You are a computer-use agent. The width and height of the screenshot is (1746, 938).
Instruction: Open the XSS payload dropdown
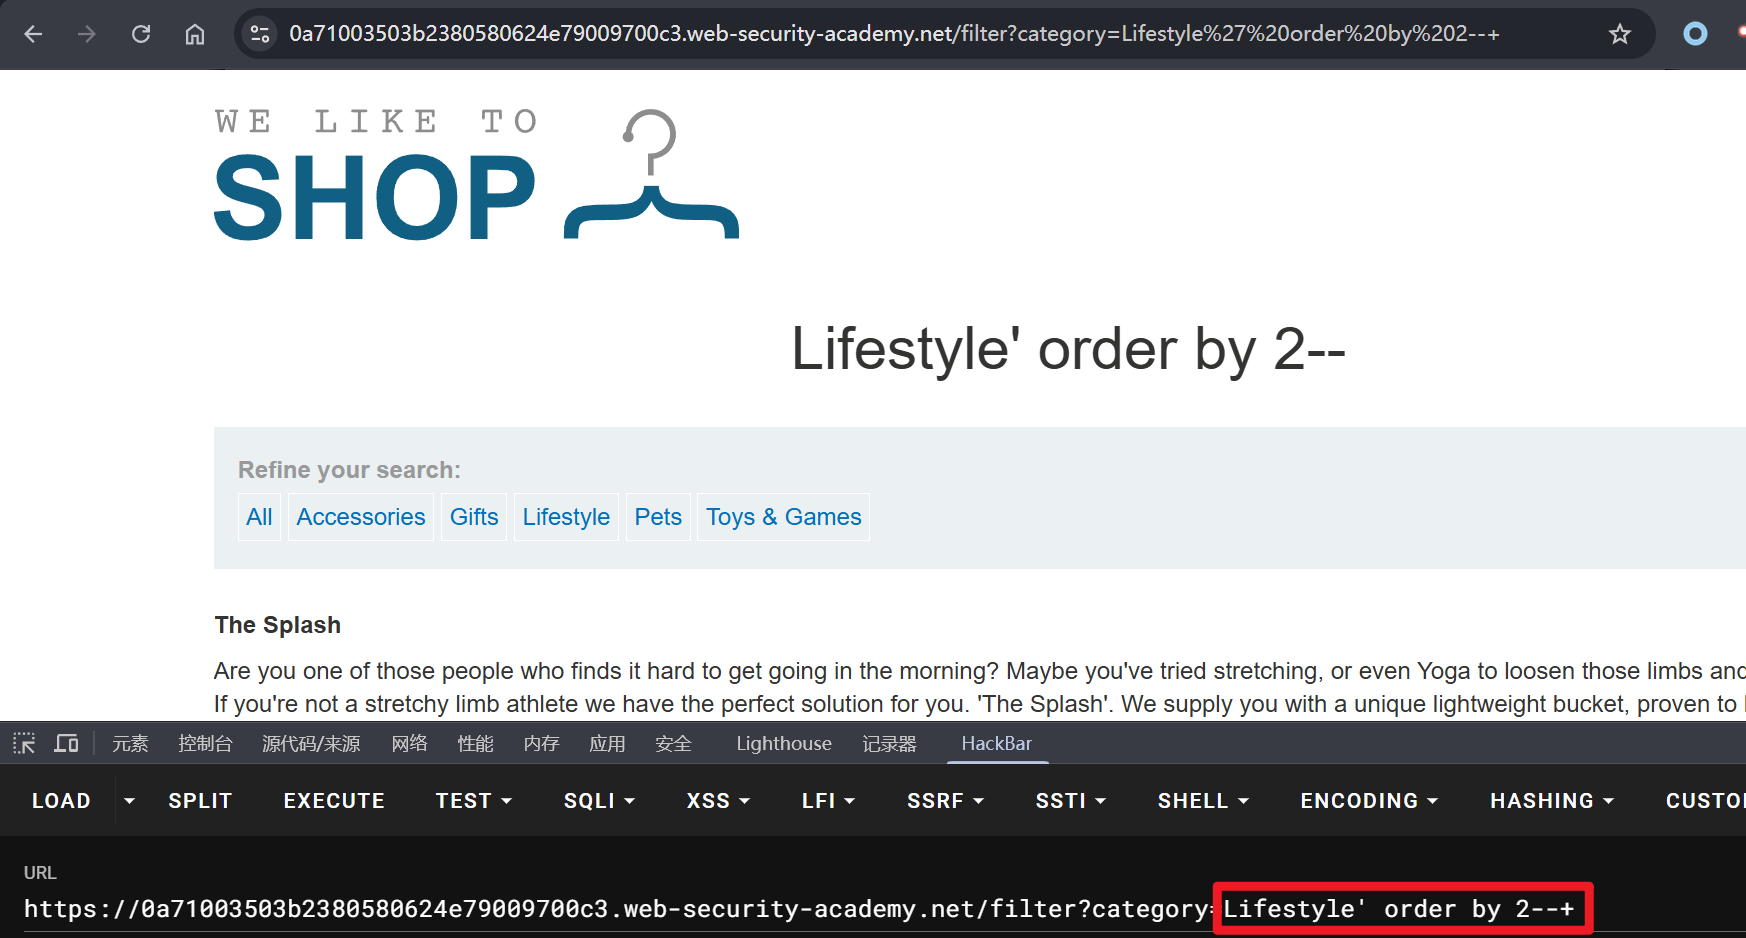pos(717,801)
